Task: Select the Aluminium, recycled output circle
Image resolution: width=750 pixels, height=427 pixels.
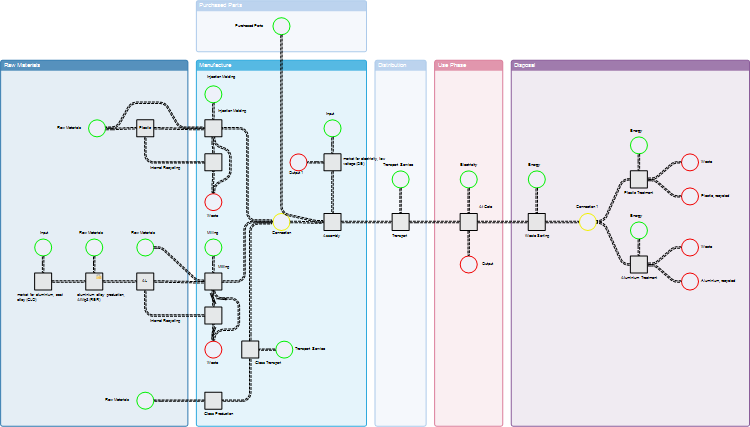Action: click(690, 281)
